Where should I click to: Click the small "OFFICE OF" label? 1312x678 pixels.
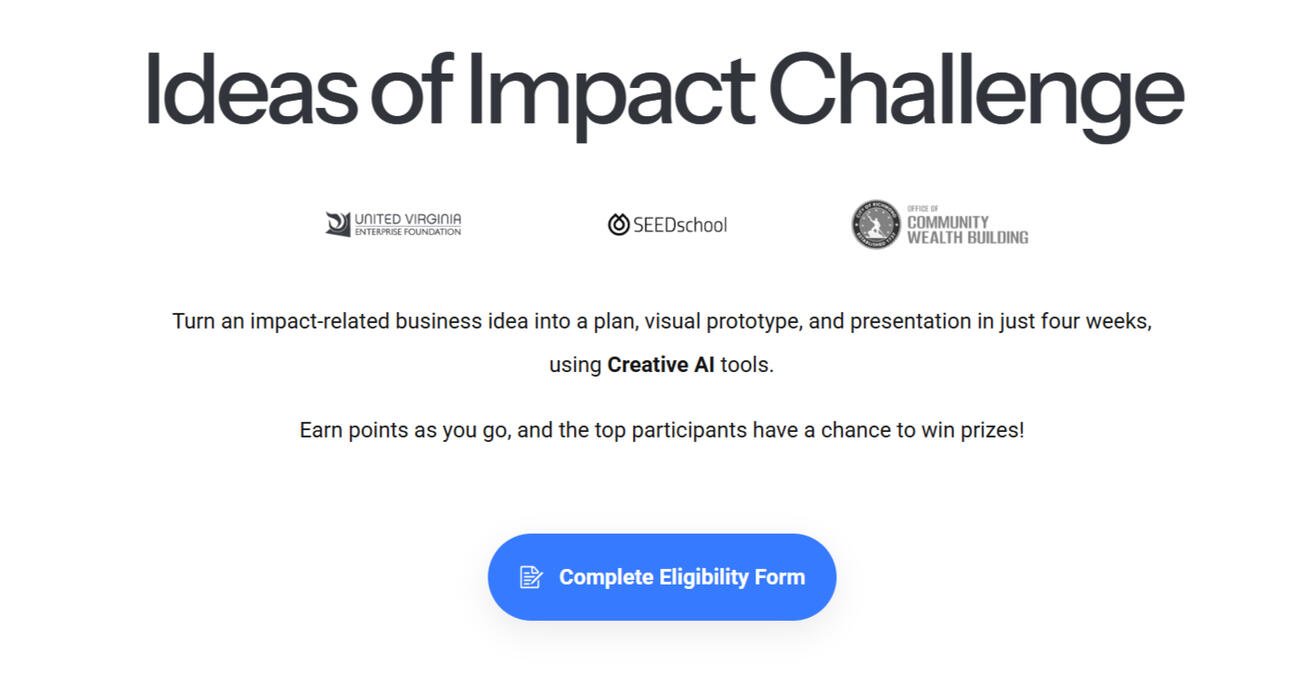tap(922, 208)
